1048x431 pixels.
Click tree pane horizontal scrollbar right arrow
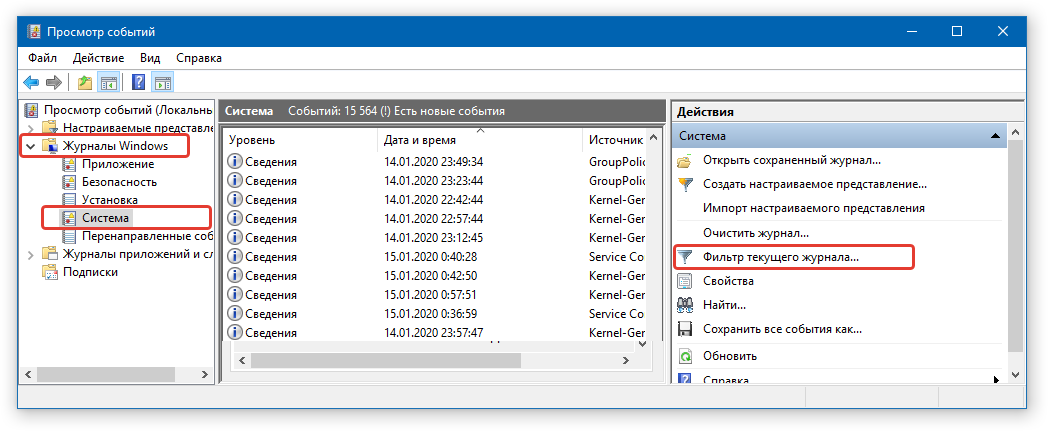point(205,376)
